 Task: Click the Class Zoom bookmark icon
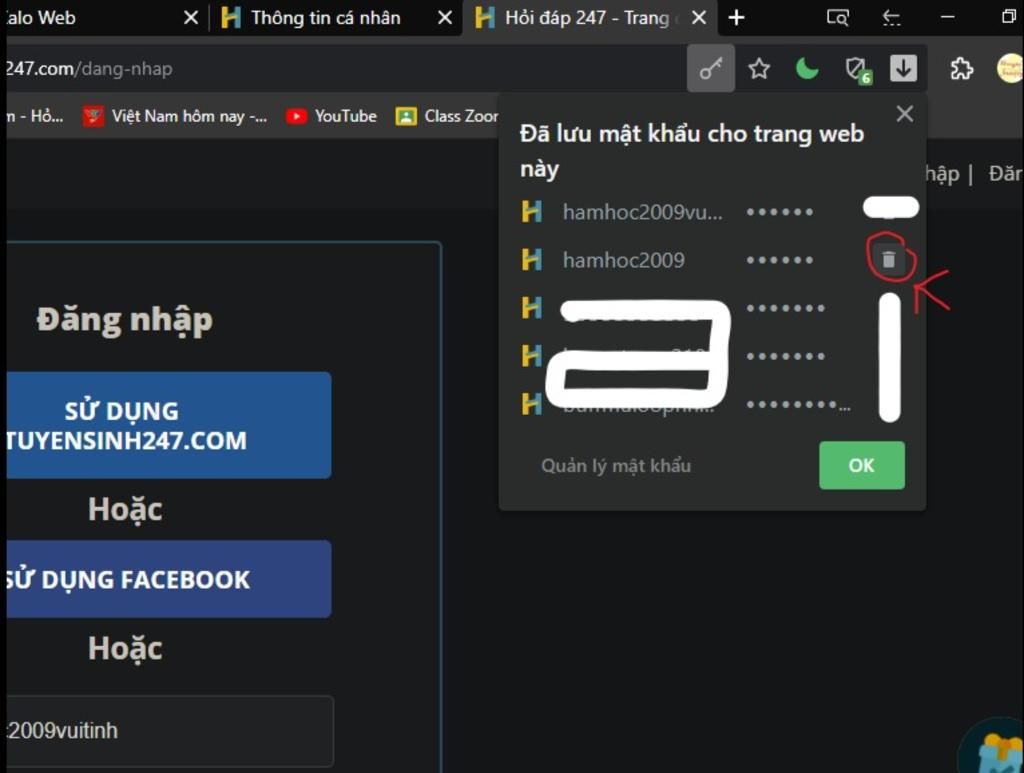(406, 116)
